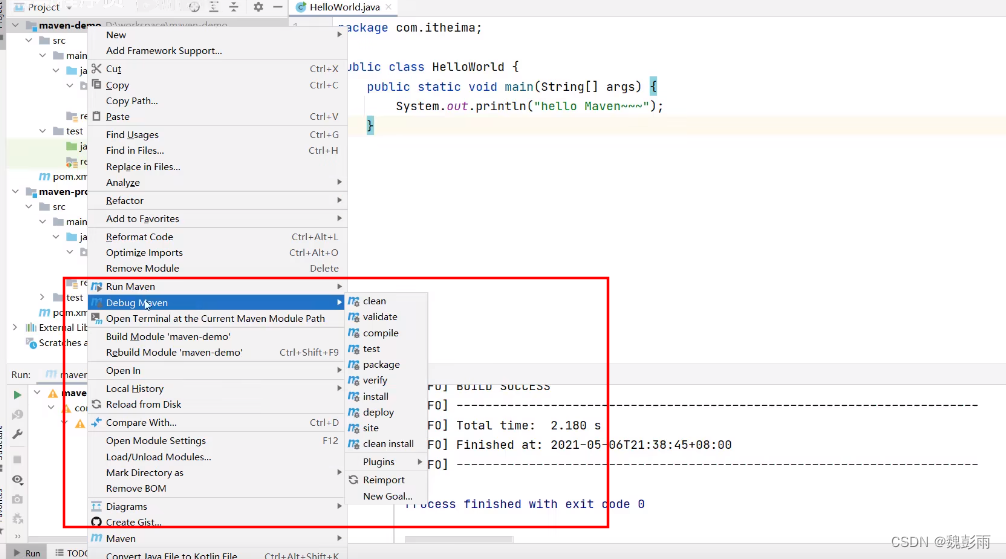The height and width of the screenshot is (559, 1006).
Task: Collapse the maven-demo project node
Action: tap(15, 26)
